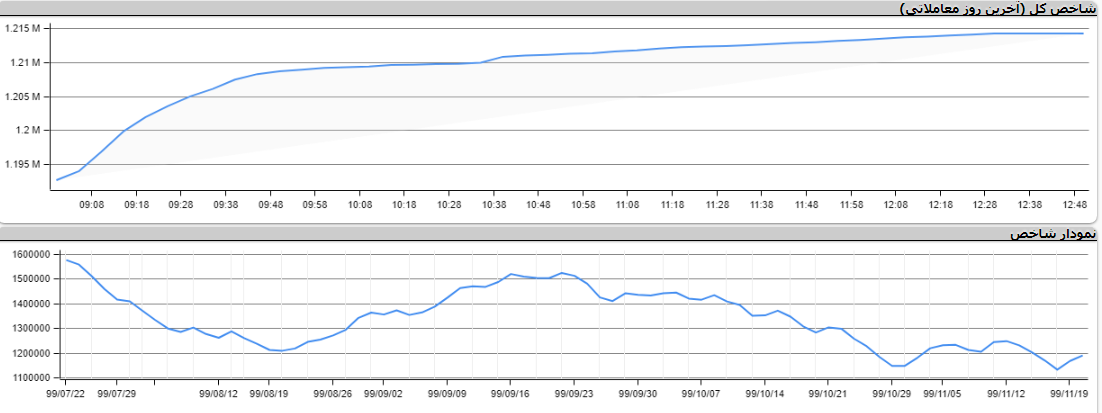This screenshot has height=413, width=1102.
Task: Select the 12:48 time label
Action: point(1074,204)
